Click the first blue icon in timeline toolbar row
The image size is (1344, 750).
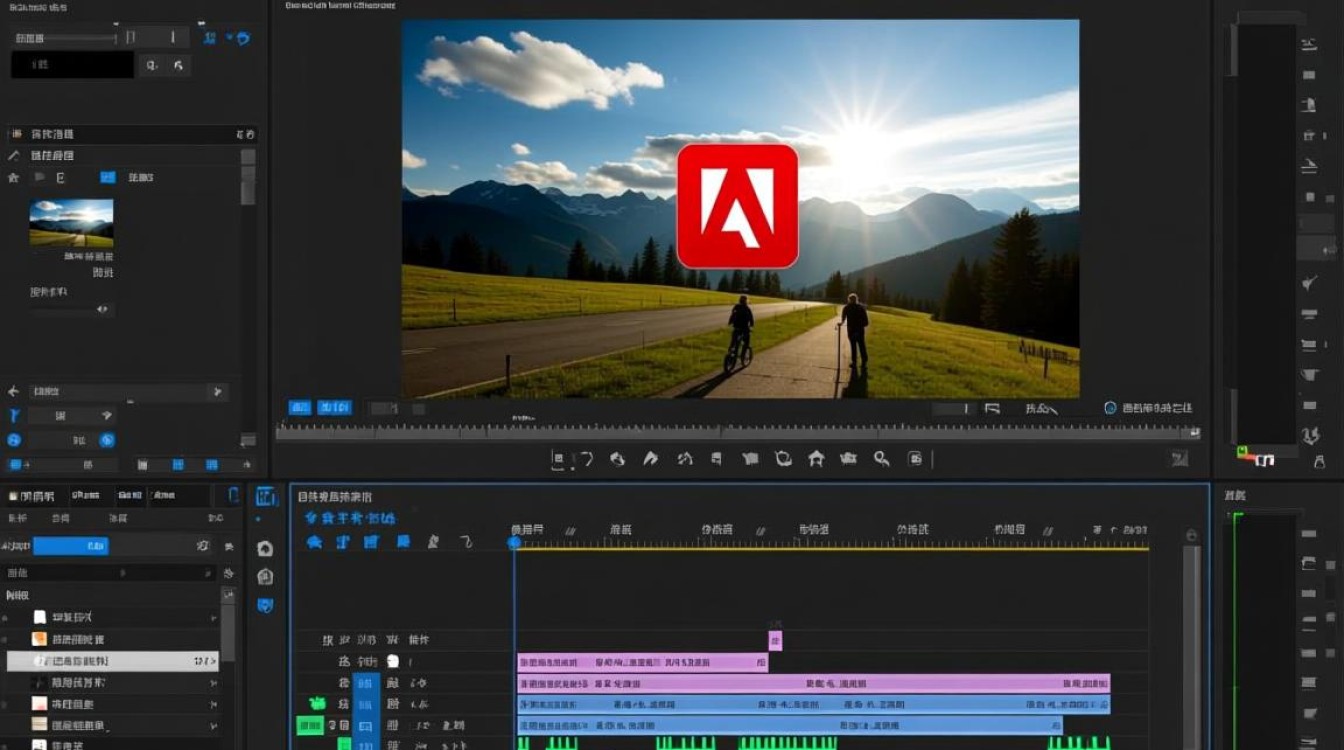pos(314,542)
